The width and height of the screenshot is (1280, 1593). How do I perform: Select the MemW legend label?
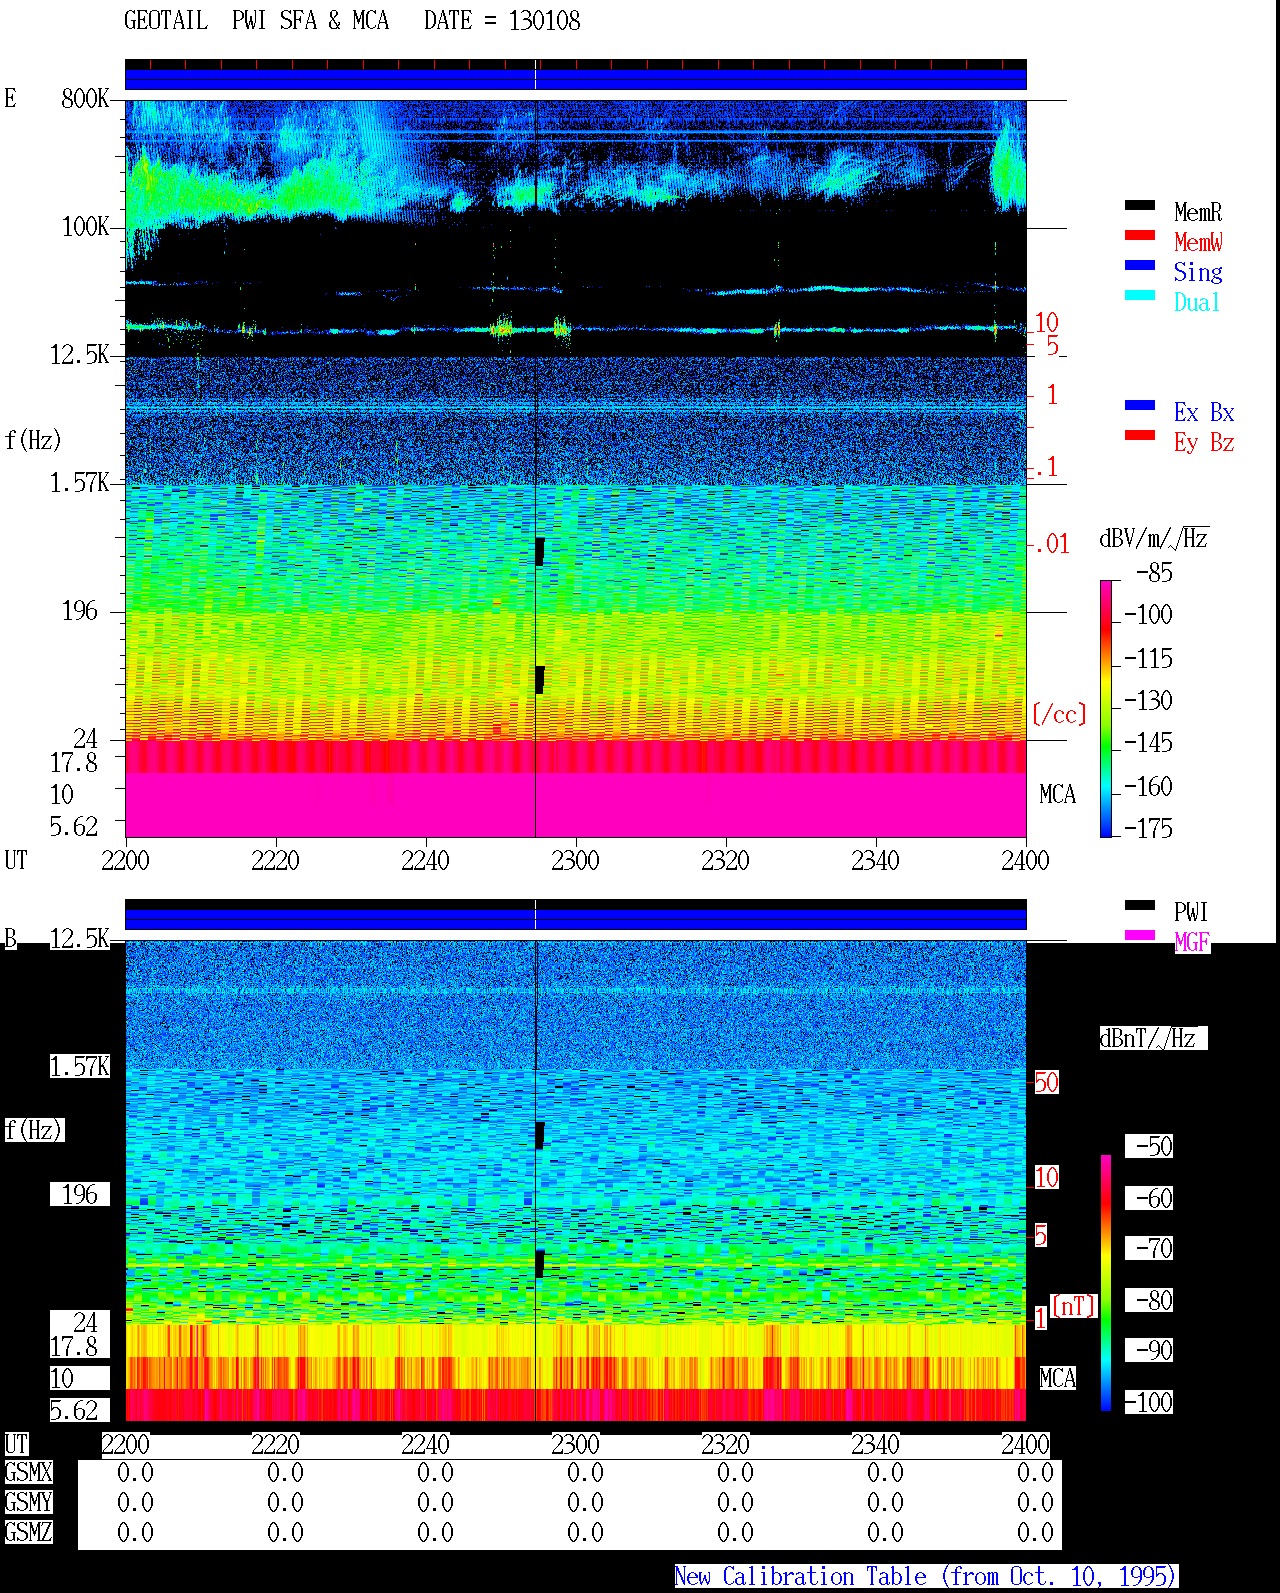(x=1198, y=242)
